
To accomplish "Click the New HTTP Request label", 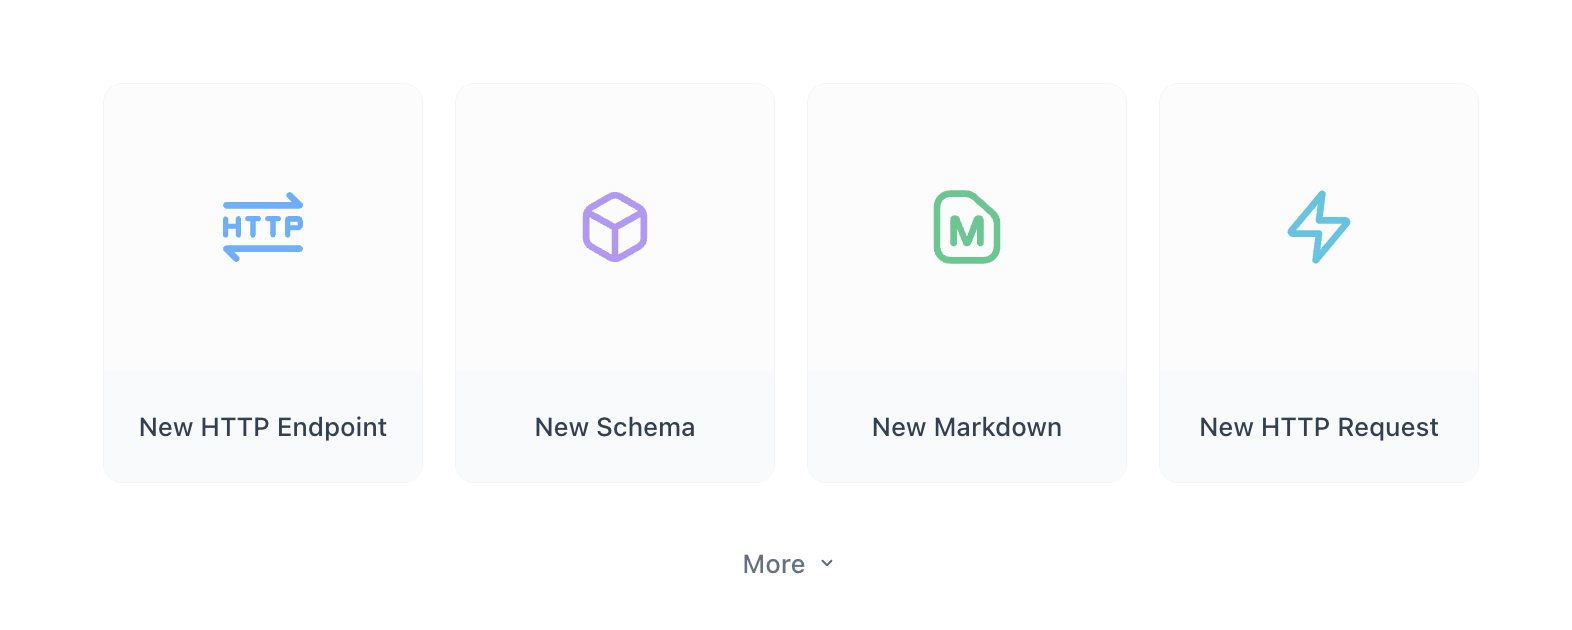I will pos(1318,427).
